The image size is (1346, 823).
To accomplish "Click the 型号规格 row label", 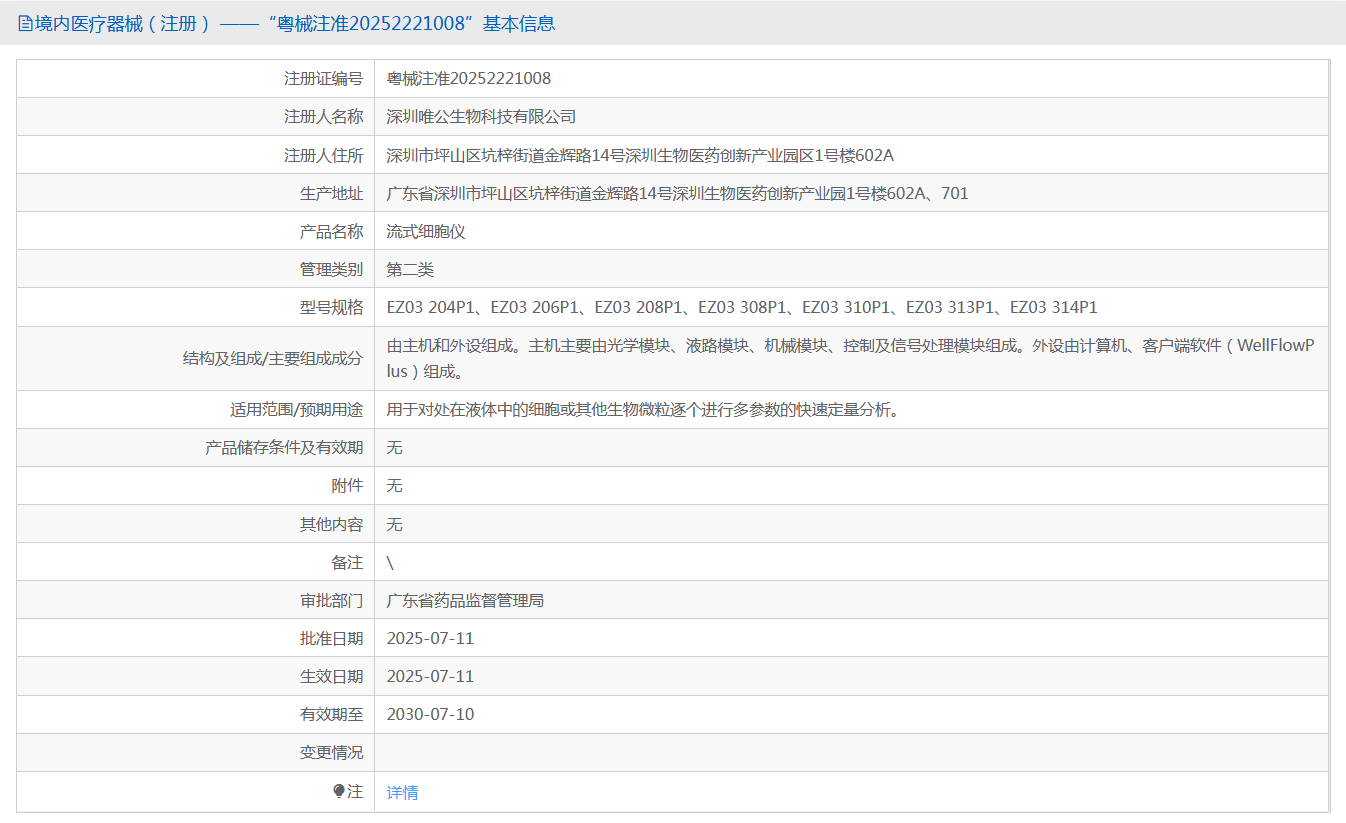I will [331, 307].
